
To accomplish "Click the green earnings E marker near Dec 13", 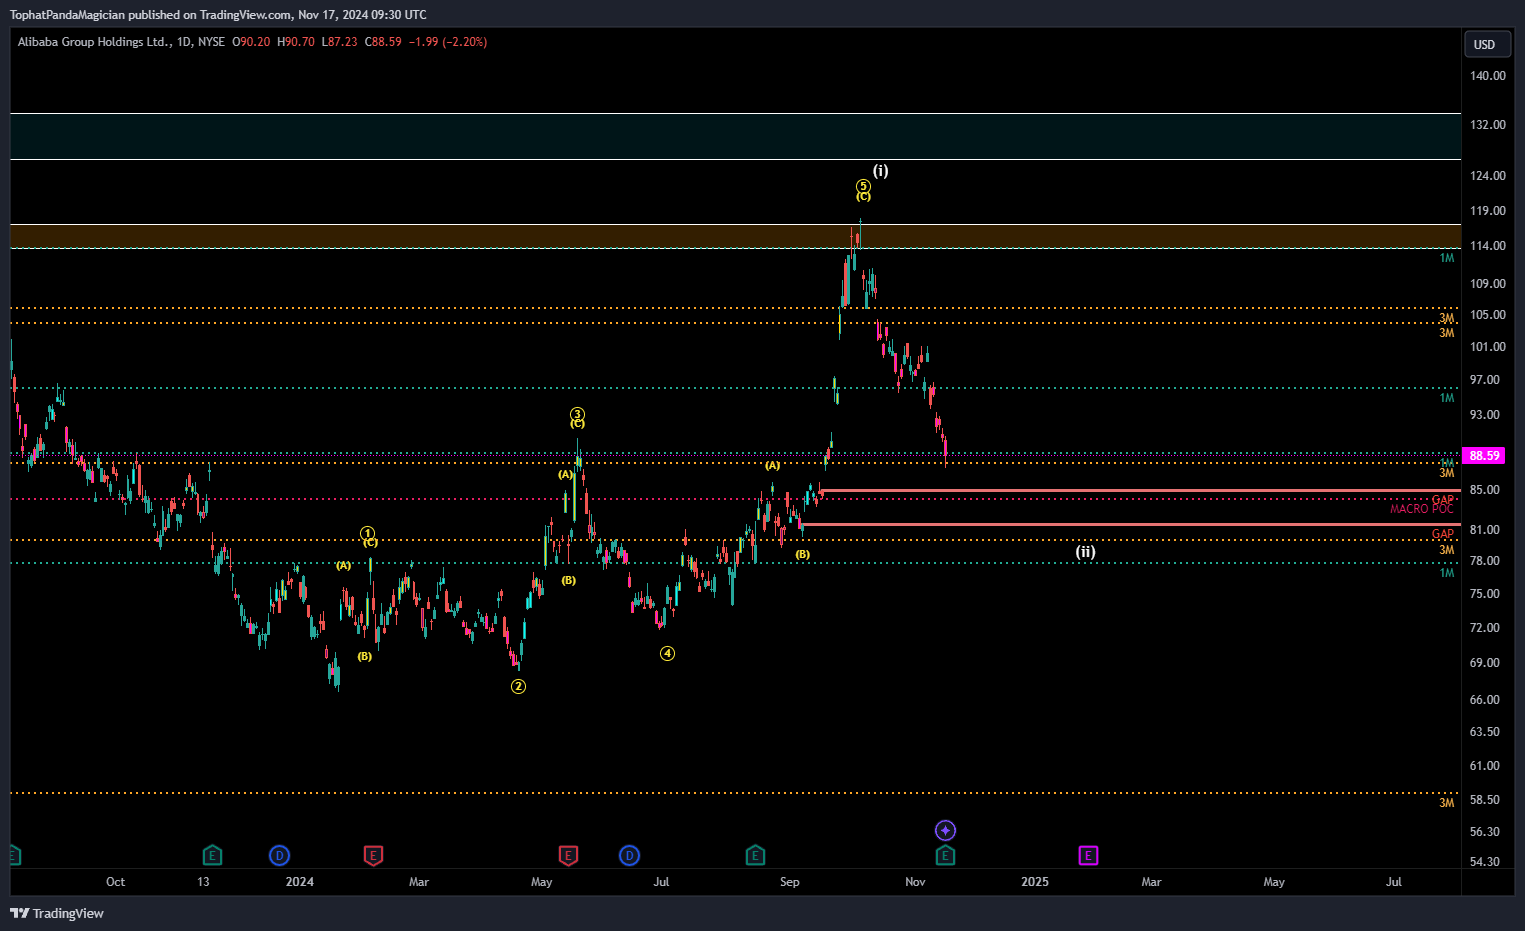I will (x=212, y=855).
